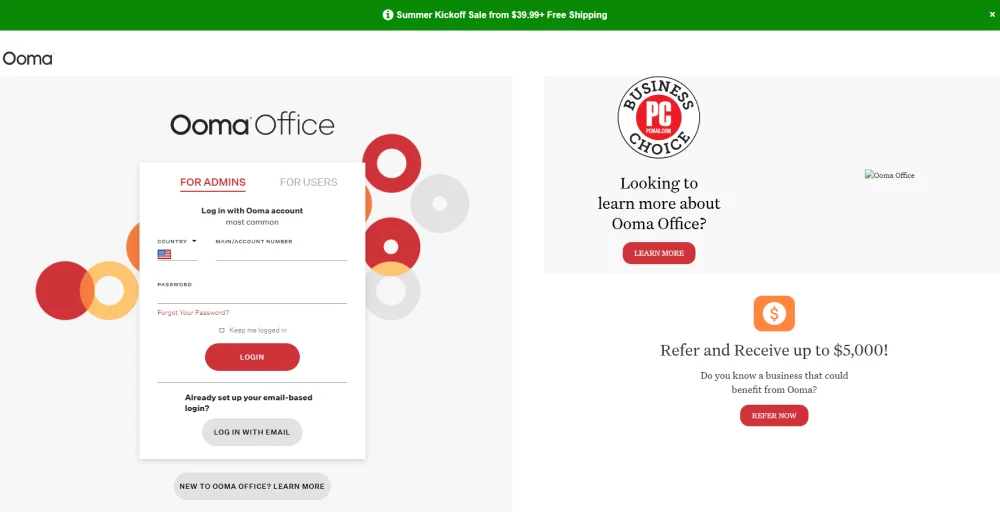Dismiss the Summer Kickoff Sale banner

click(992, 14)
